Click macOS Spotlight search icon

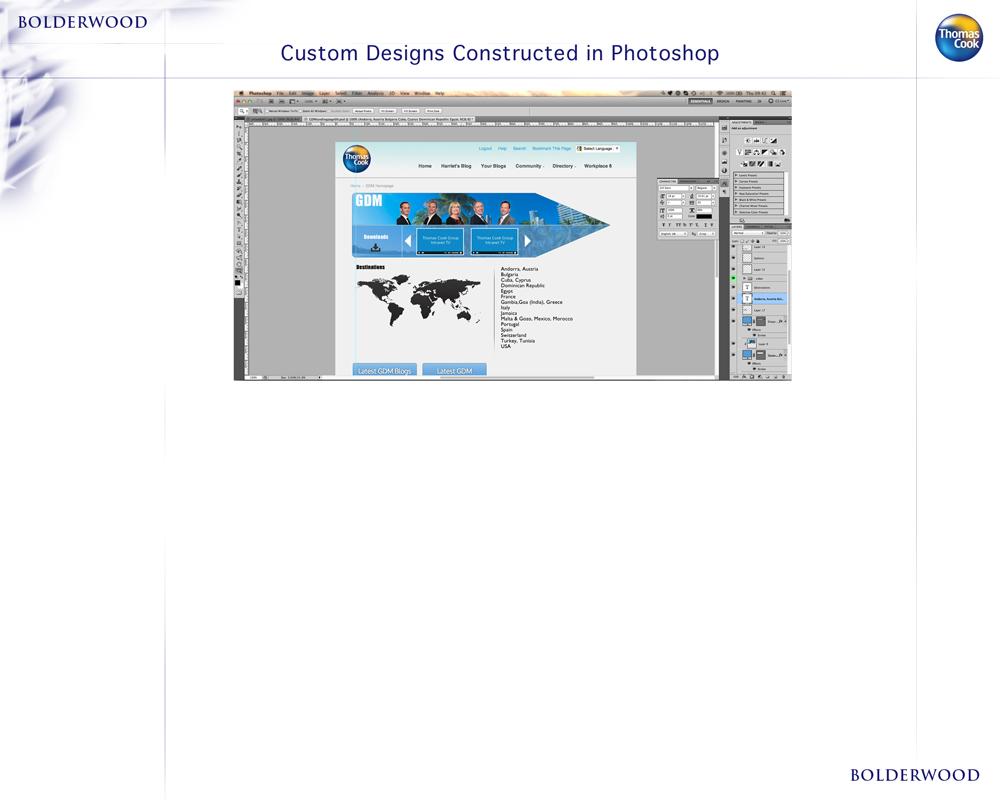[x=773, y=93]
